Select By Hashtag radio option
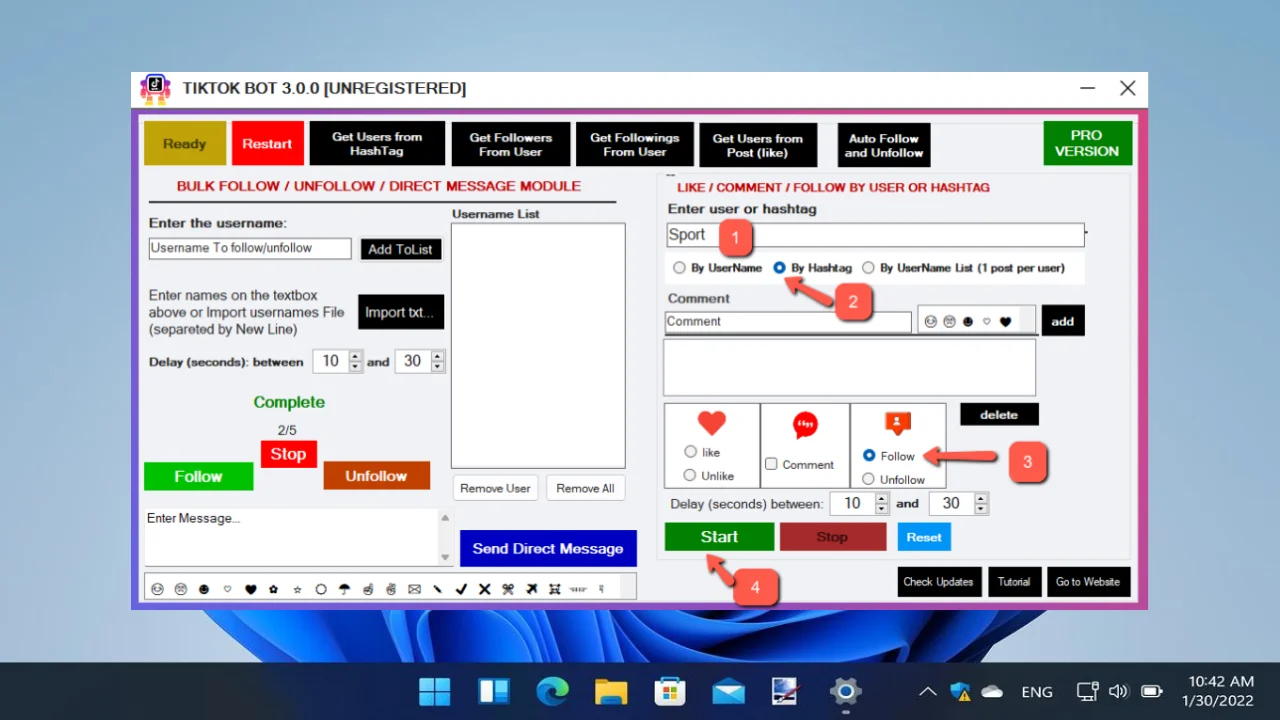 point(779,268)
